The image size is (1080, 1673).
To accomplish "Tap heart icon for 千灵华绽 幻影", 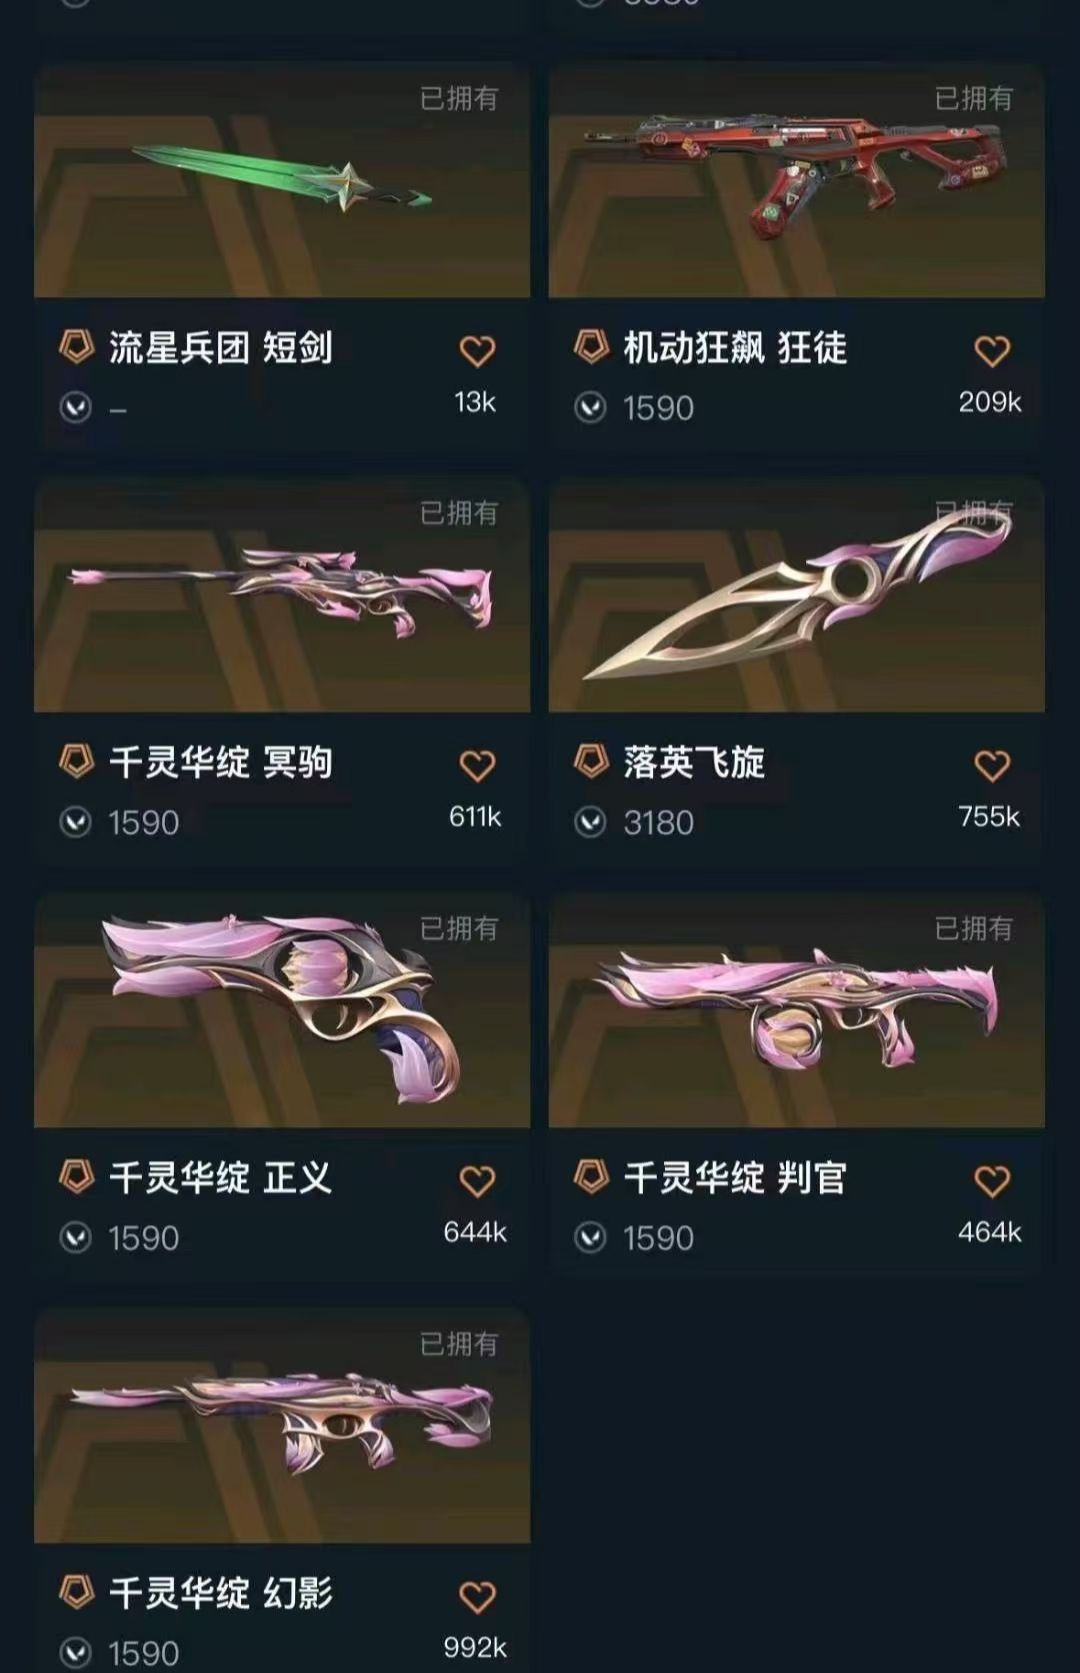I will tap(477, 1596).
